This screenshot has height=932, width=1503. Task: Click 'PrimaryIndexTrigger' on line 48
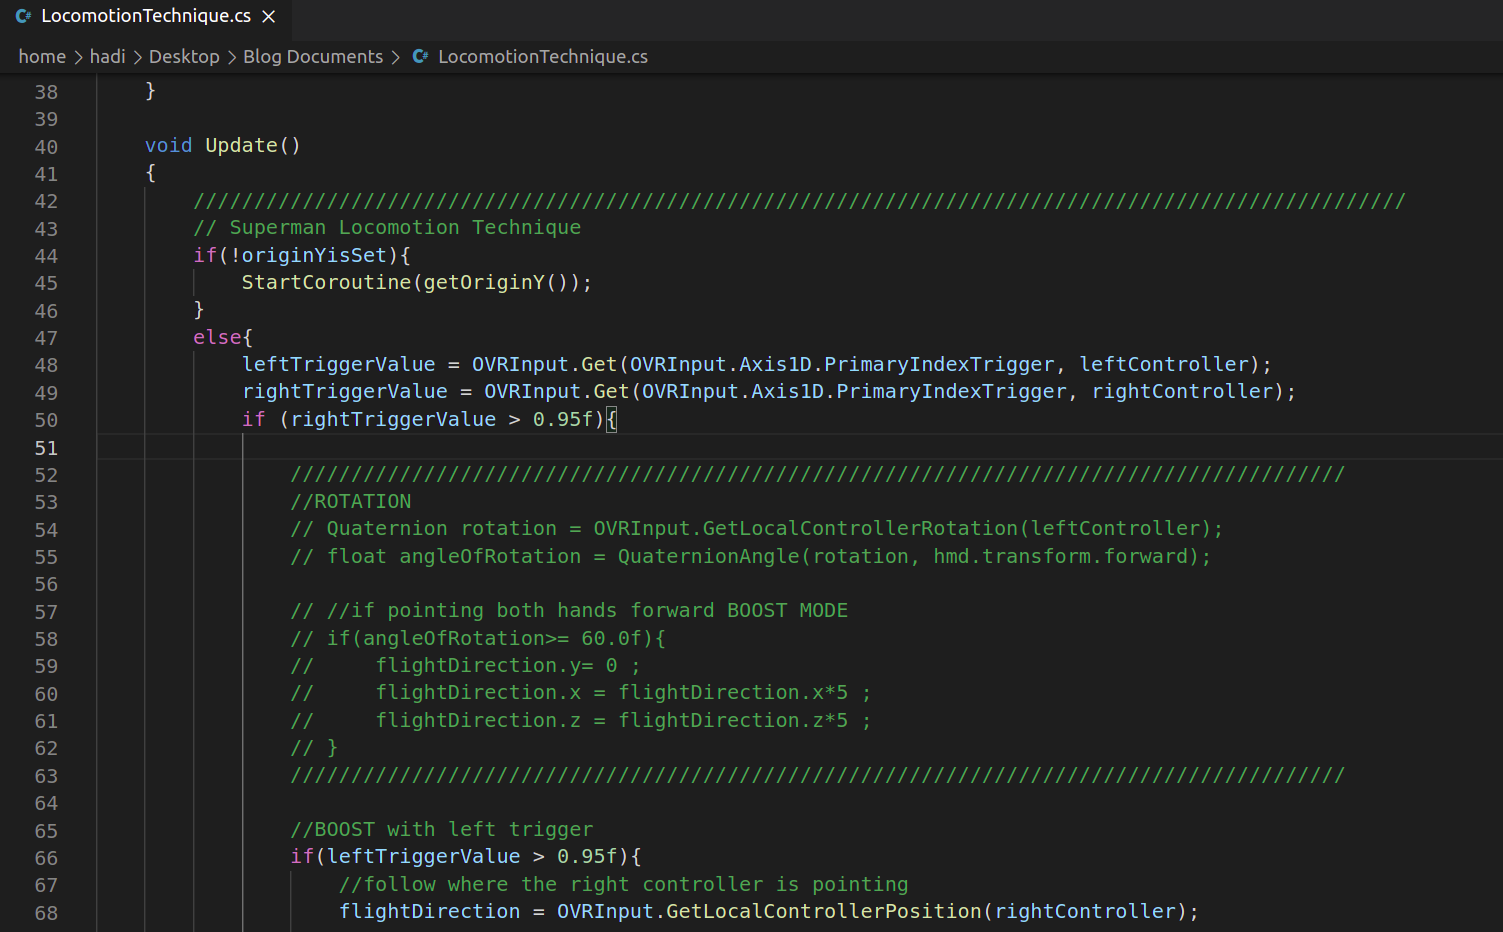click(x=939, y=364)
